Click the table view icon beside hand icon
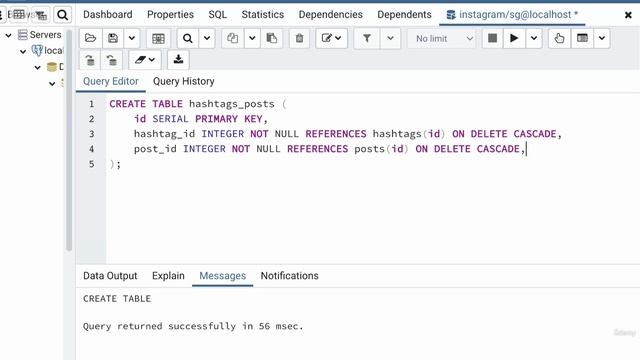 pyautogui.click(x=582, y=38)
